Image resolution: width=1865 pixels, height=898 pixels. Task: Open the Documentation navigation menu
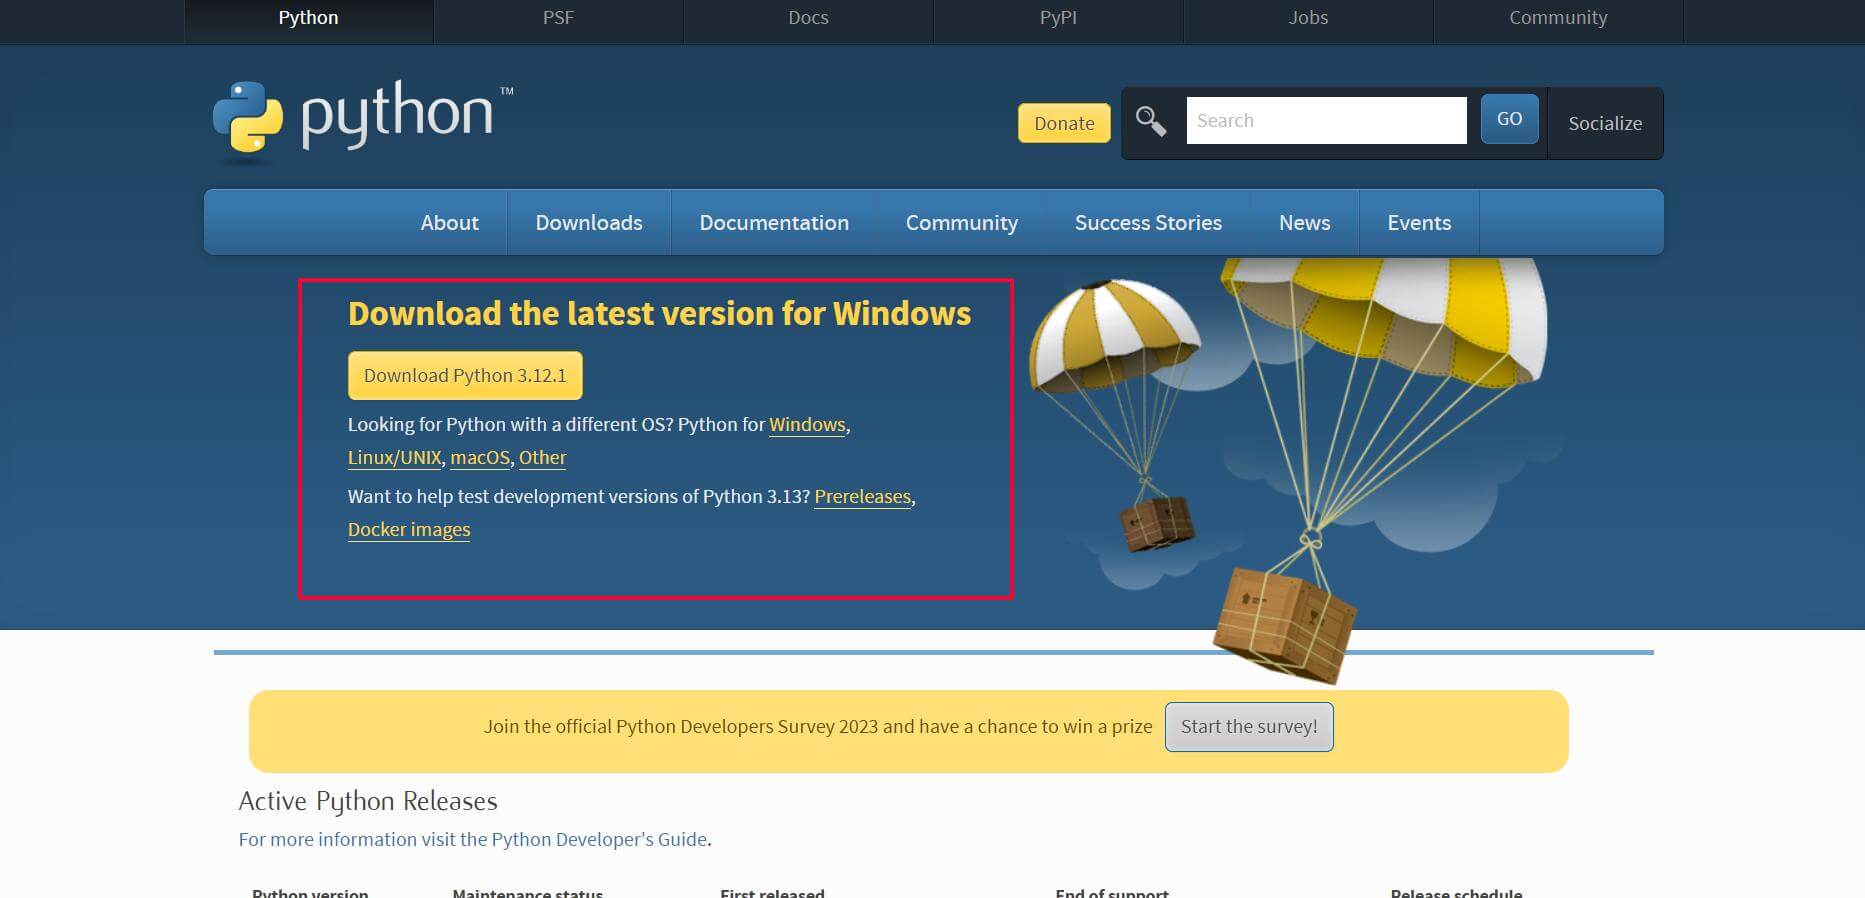point(774,222)
